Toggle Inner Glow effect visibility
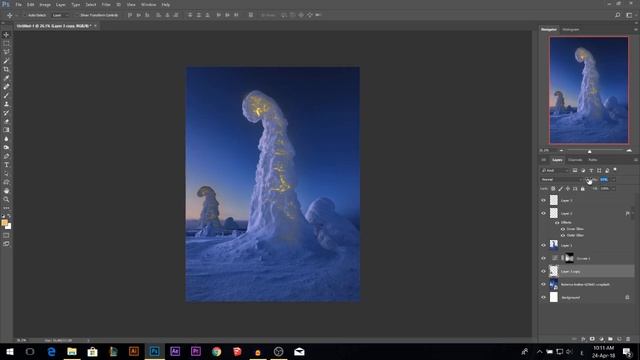 563,229
